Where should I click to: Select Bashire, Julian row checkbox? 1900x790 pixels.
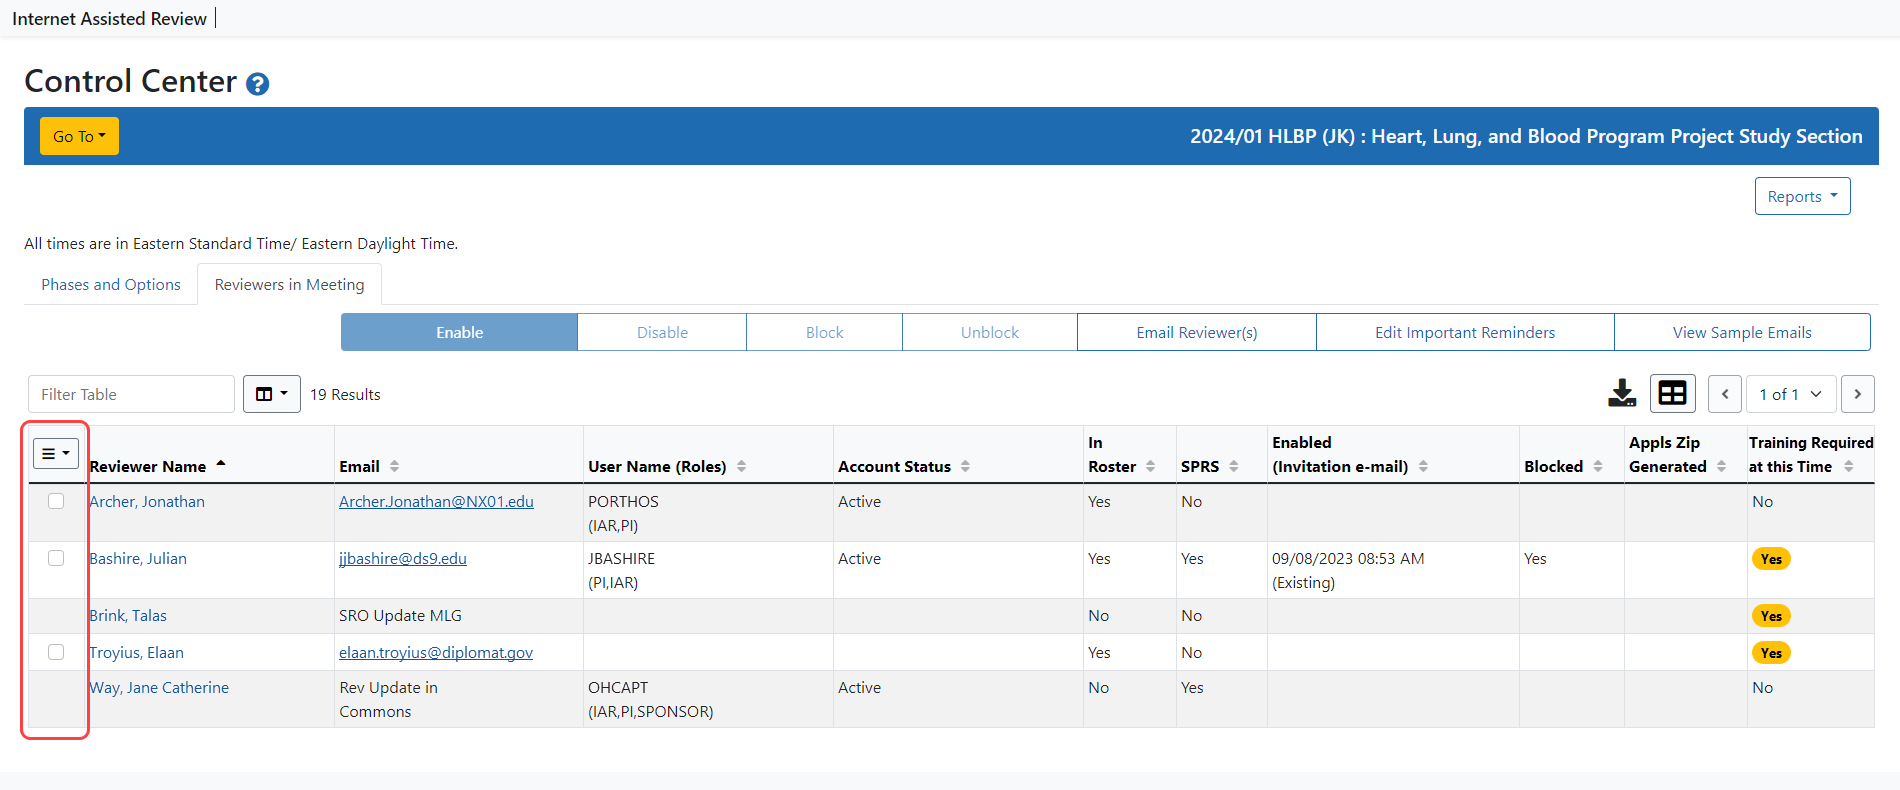[56, 558]
